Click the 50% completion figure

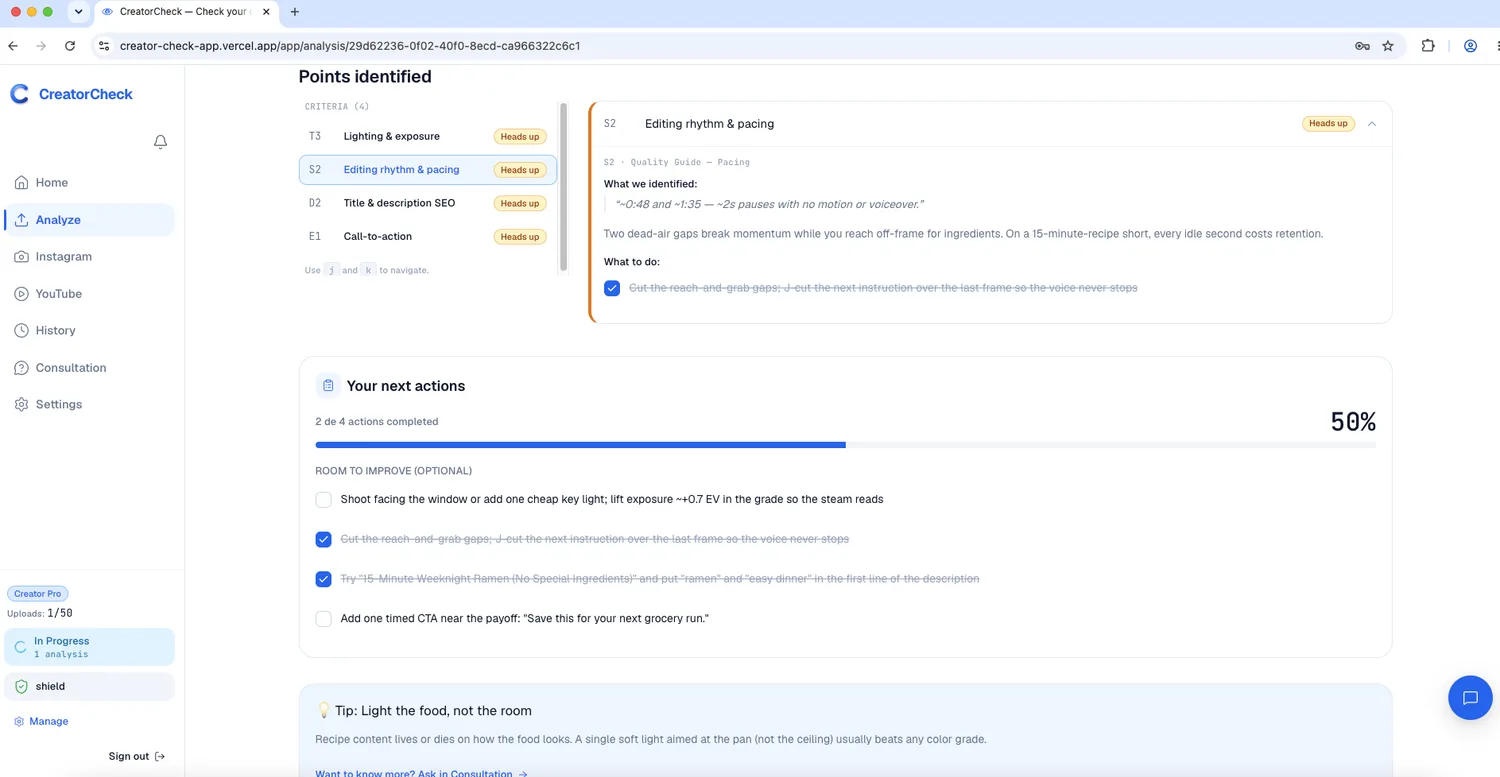tap(1353, 422)
